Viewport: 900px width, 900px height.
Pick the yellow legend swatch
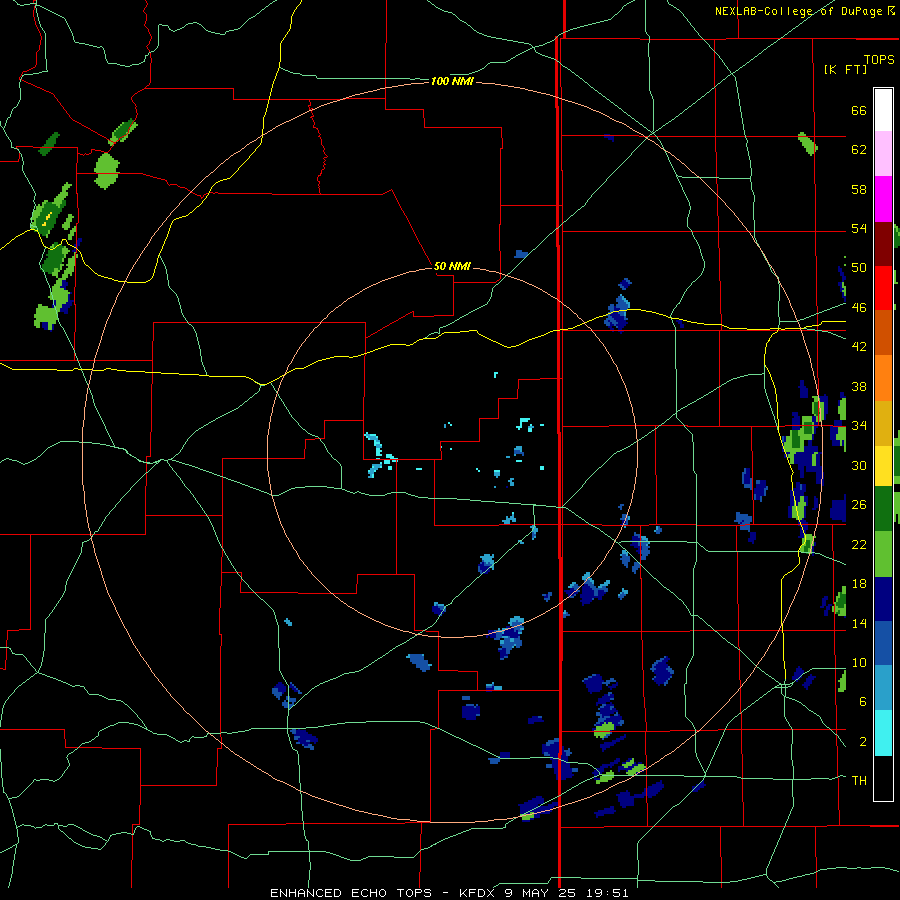883,465
